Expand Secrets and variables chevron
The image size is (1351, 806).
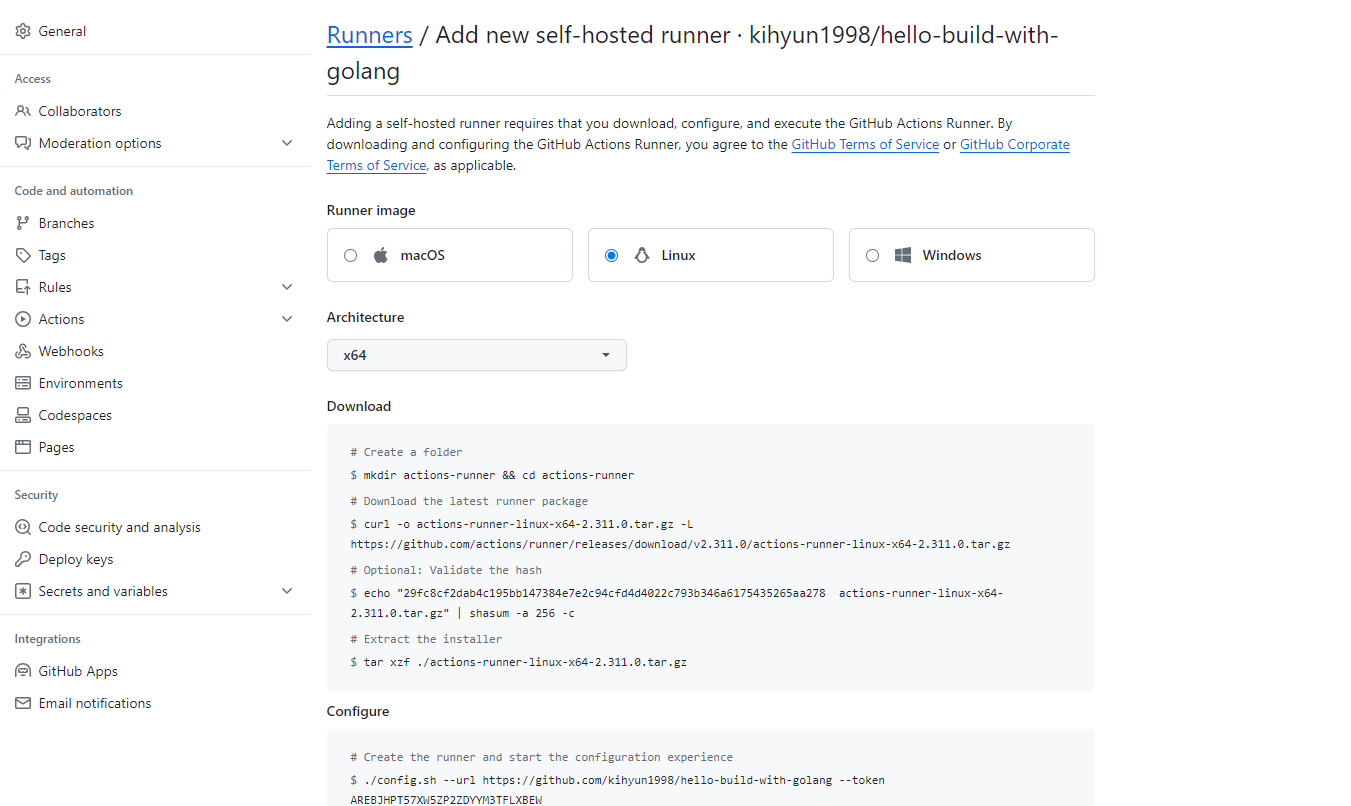click(287, 591)
